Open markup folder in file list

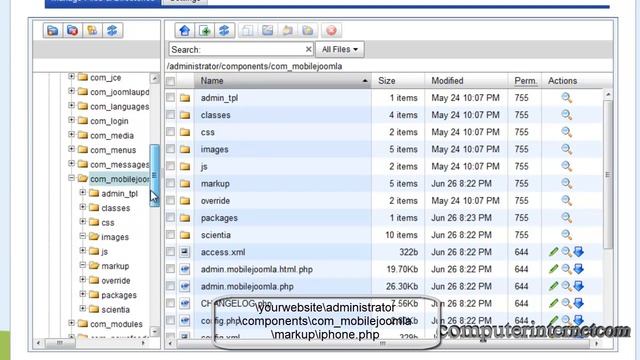click(215, 184)
